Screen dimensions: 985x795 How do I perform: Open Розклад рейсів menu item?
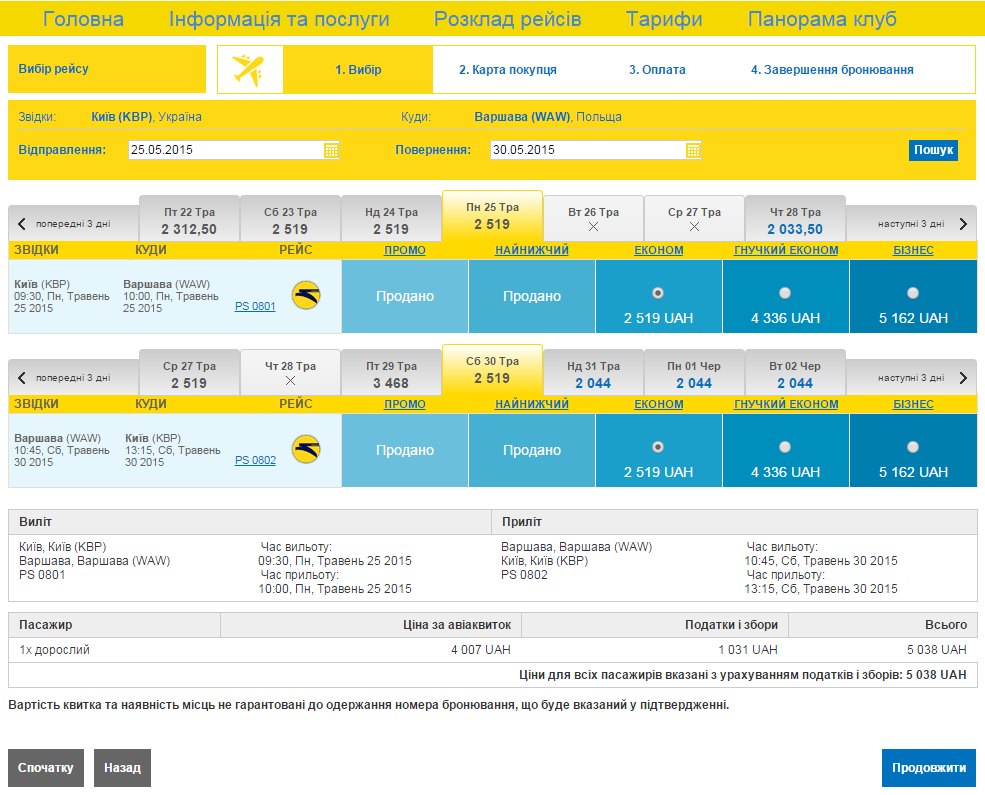tap(508, 19)
